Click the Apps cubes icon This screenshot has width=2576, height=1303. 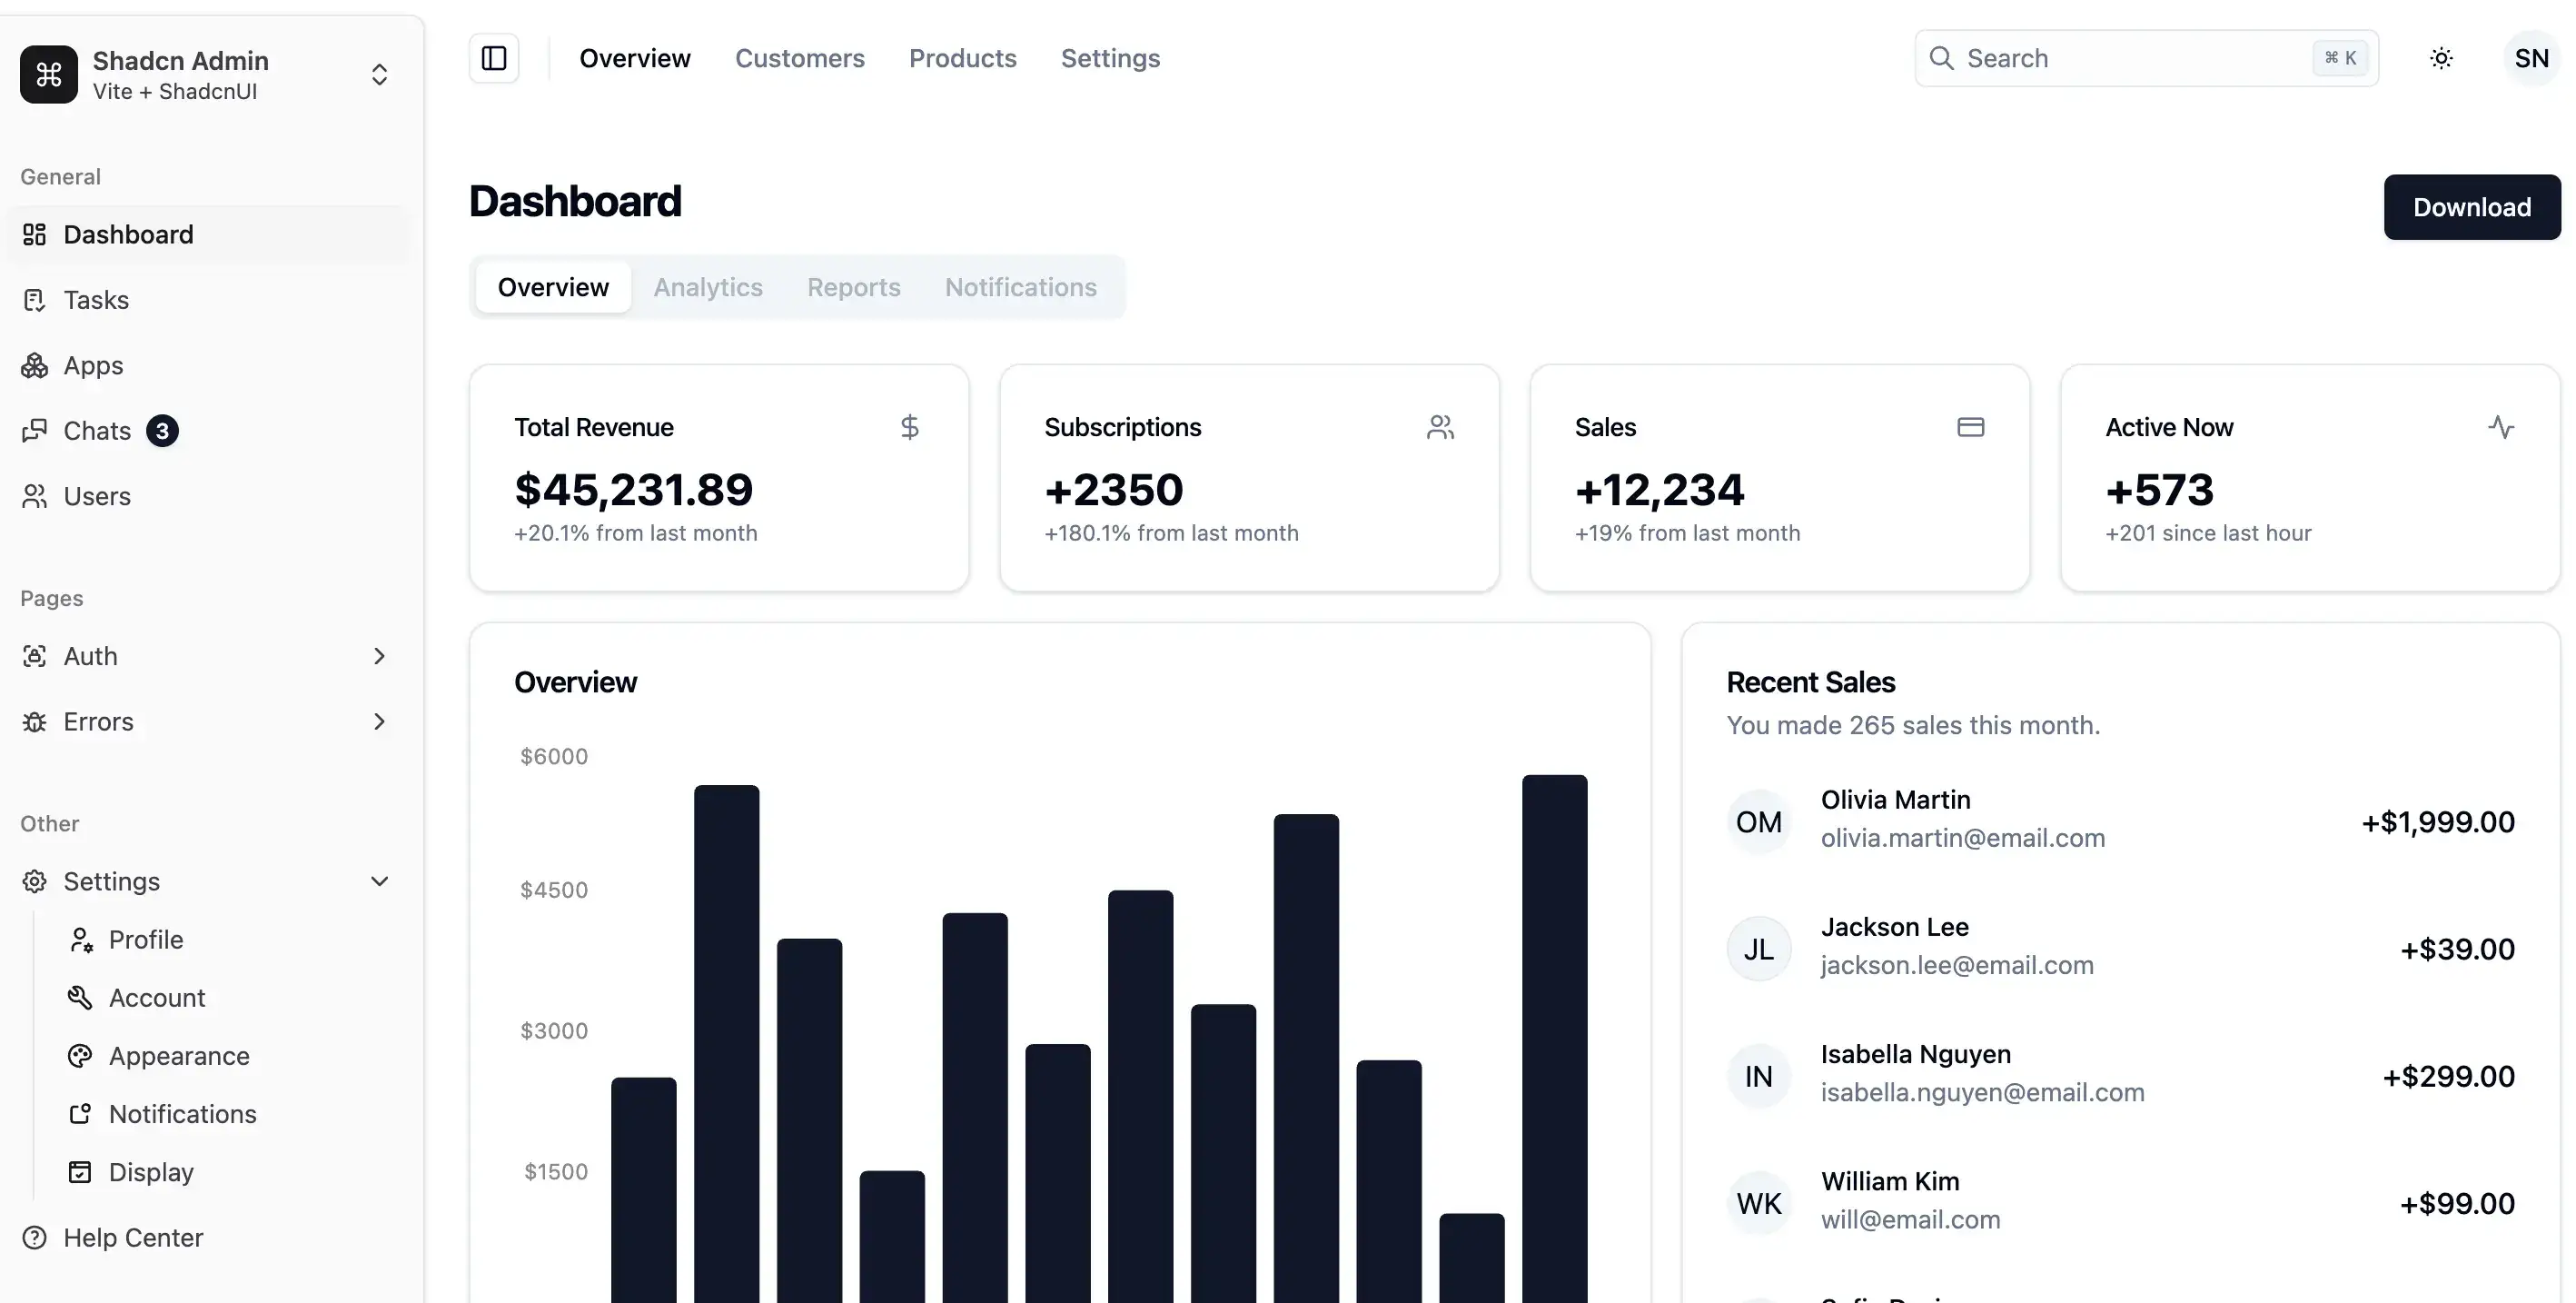tap(34, 365)
